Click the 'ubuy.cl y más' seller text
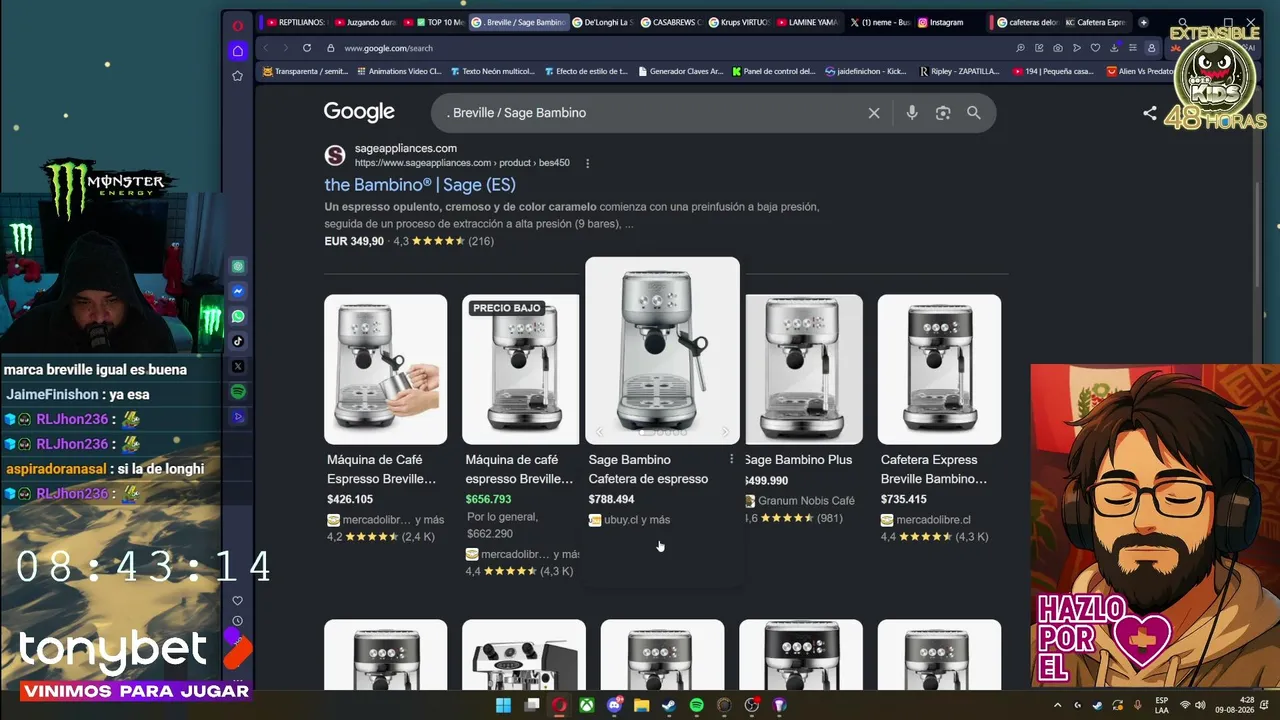Screen dimensions: 1280x720 click(x=637, y=520)
